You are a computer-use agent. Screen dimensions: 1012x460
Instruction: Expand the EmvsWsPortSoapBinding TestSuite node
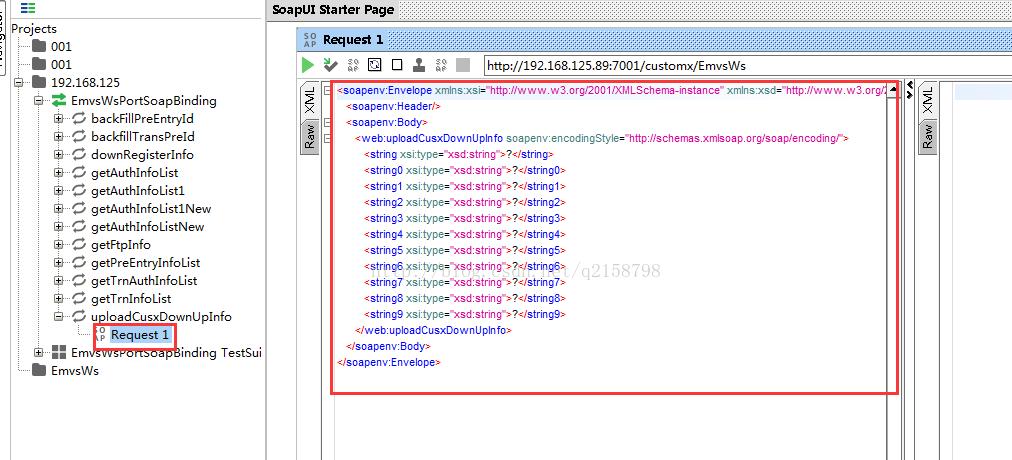(38, 352)
